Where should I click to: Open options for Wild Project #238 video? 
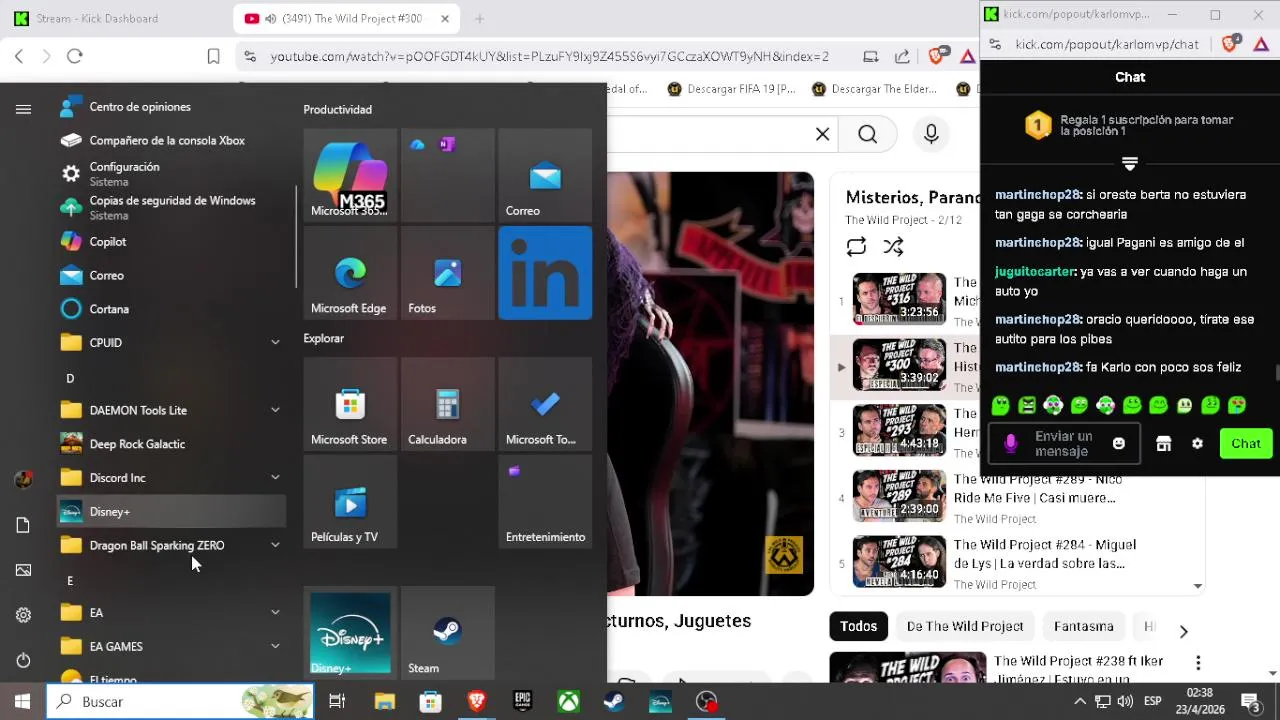point(1197,663)
